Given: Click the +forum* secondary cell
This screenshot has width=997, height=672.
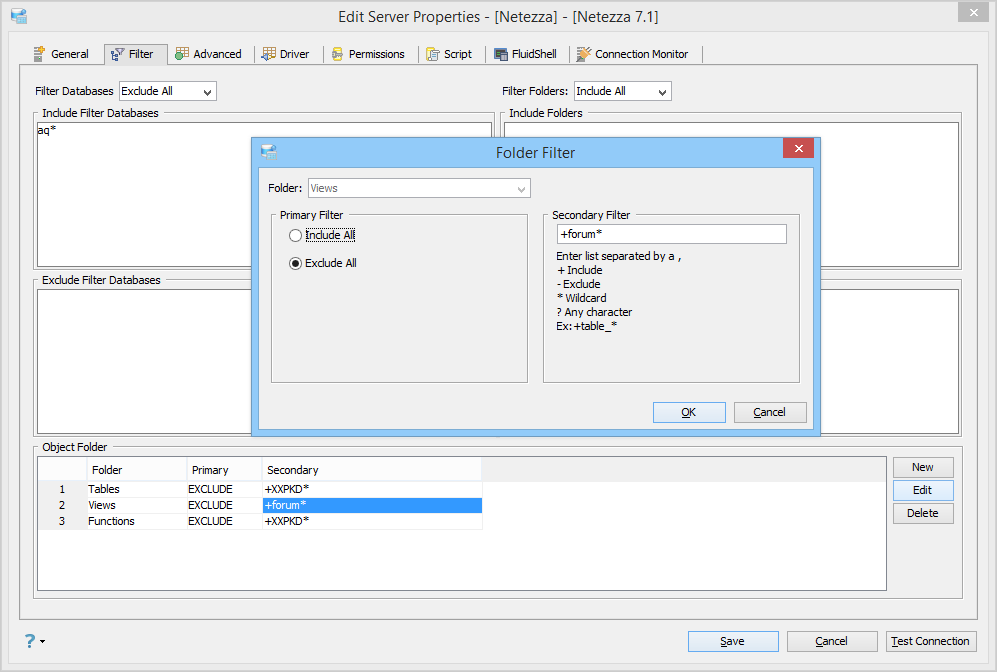Looking at the screenshot, I should 372,505.
